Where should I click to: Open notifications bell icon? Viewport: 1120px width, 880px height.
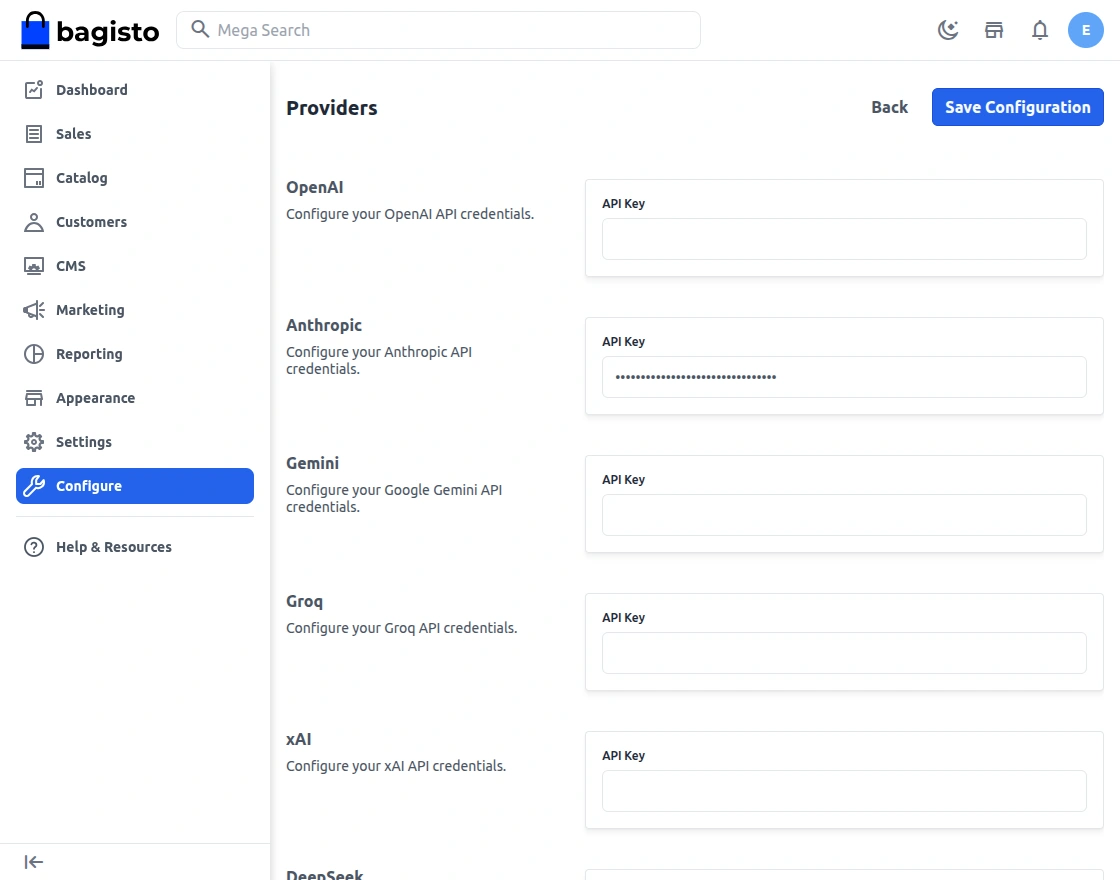point(1040,30)
